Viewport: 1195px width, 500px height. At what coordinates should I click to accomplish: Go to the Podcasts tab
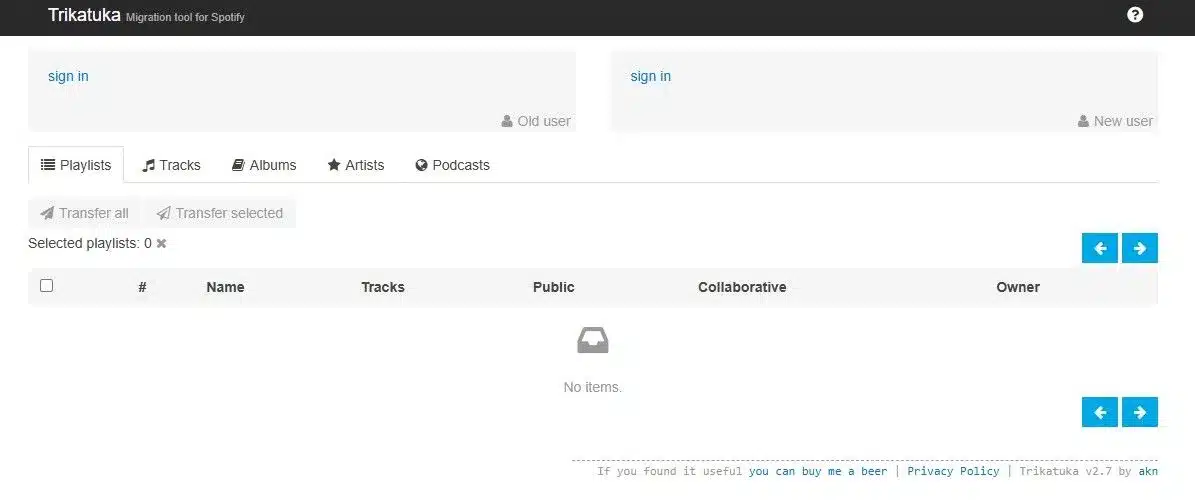[x=453, y=165]
